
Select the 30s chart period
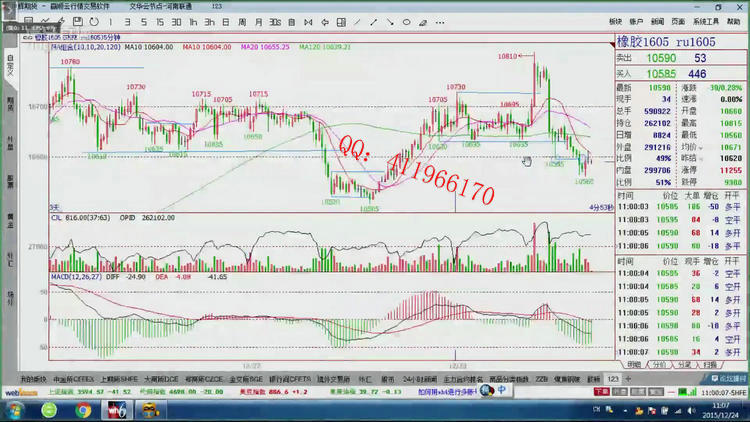(x=275, y=22)
